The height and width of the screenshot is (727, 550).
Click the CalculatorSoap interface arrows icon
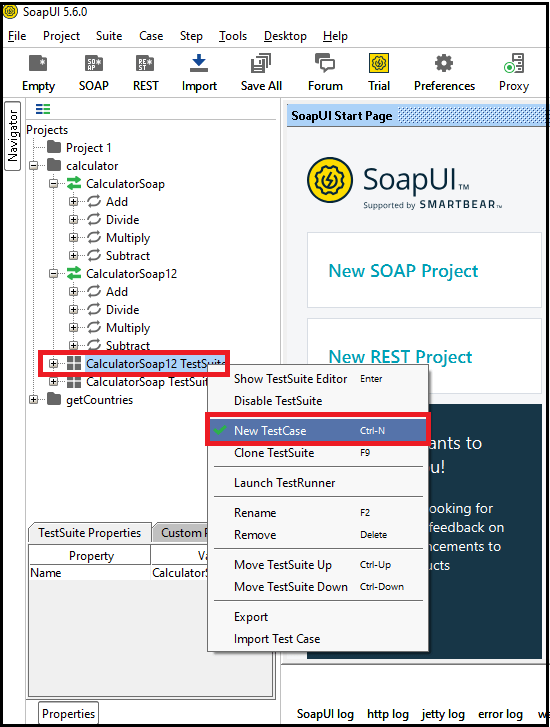point(74,184)
